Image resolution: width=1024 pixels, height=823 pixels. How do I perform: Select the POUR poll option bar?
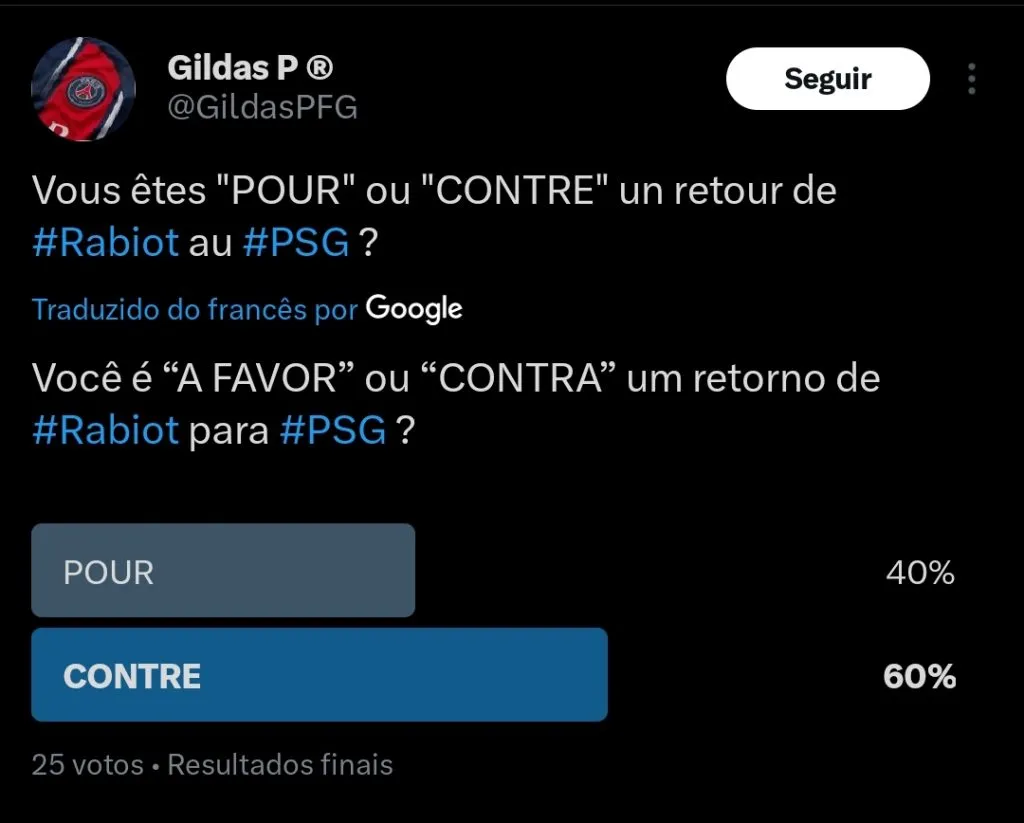(x=223, y=571)
